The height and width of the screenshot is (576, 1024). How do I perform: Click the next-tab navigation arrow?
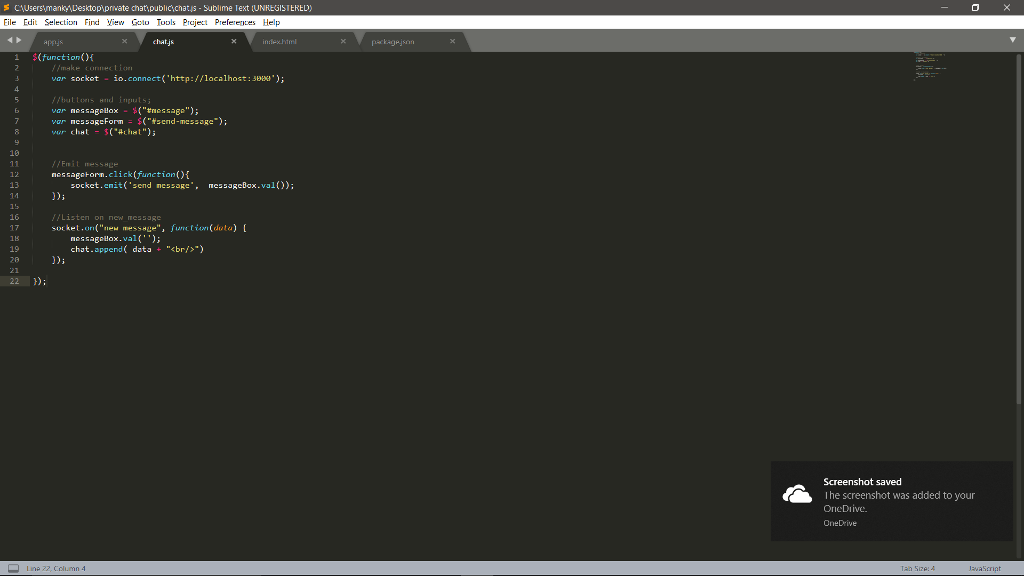tap(17, 40)
